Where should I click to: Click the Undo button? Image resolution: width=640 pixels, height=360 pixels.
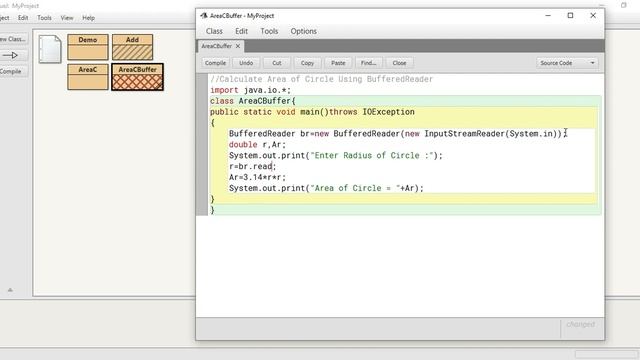coord(246,63)
